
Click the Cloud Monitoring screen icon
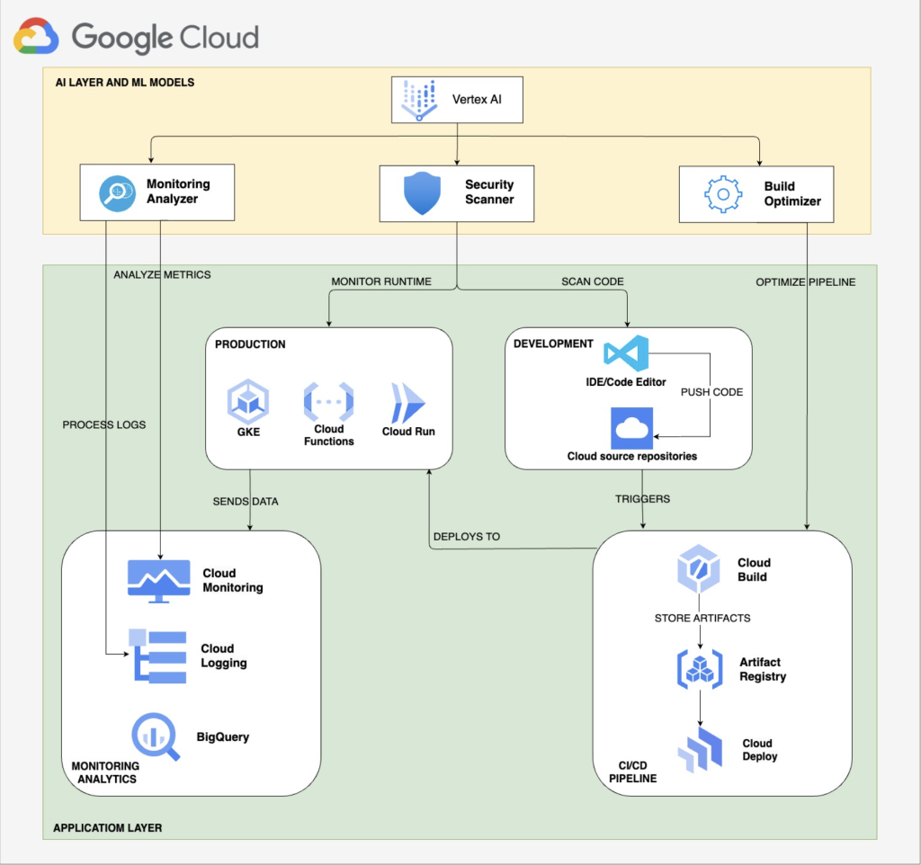pos(159,581)
